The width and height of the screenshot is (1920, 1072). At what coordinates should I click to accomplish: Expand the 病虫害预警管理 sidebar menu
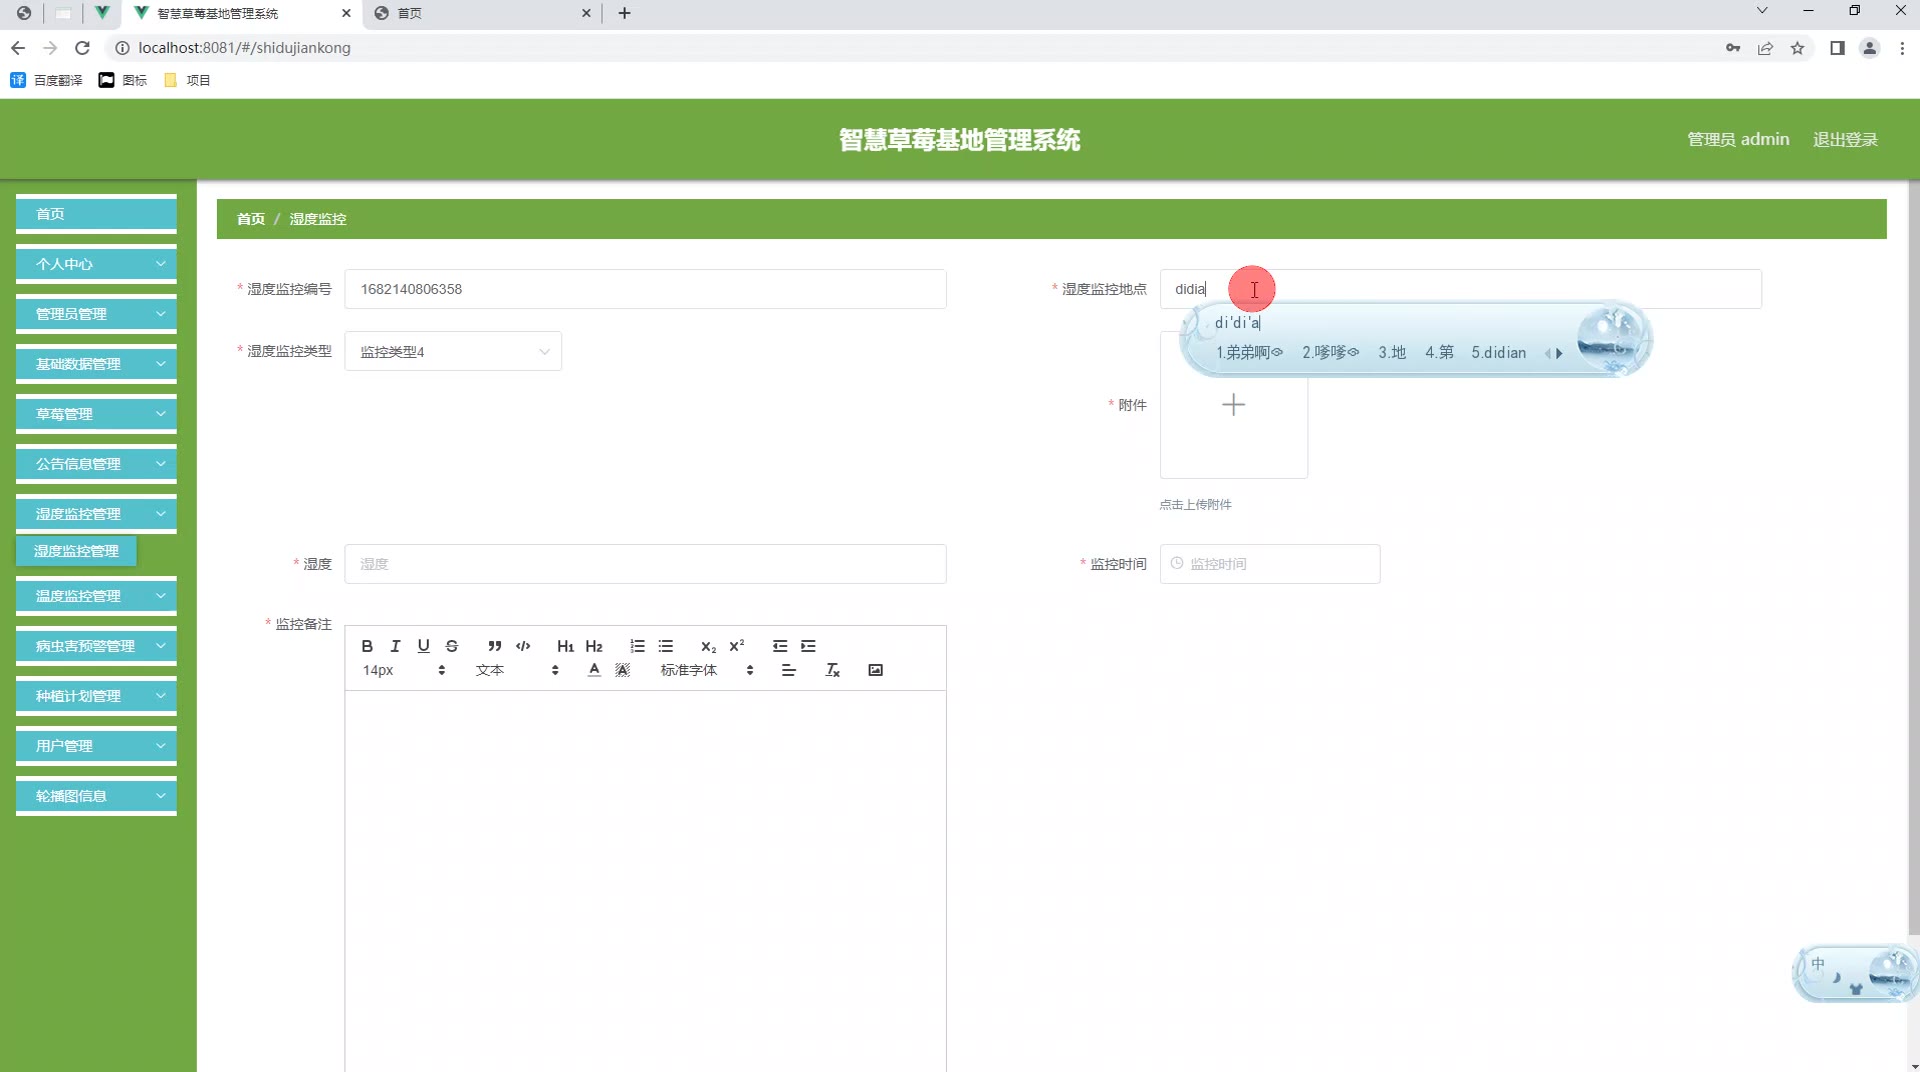[x=96, y=646]
